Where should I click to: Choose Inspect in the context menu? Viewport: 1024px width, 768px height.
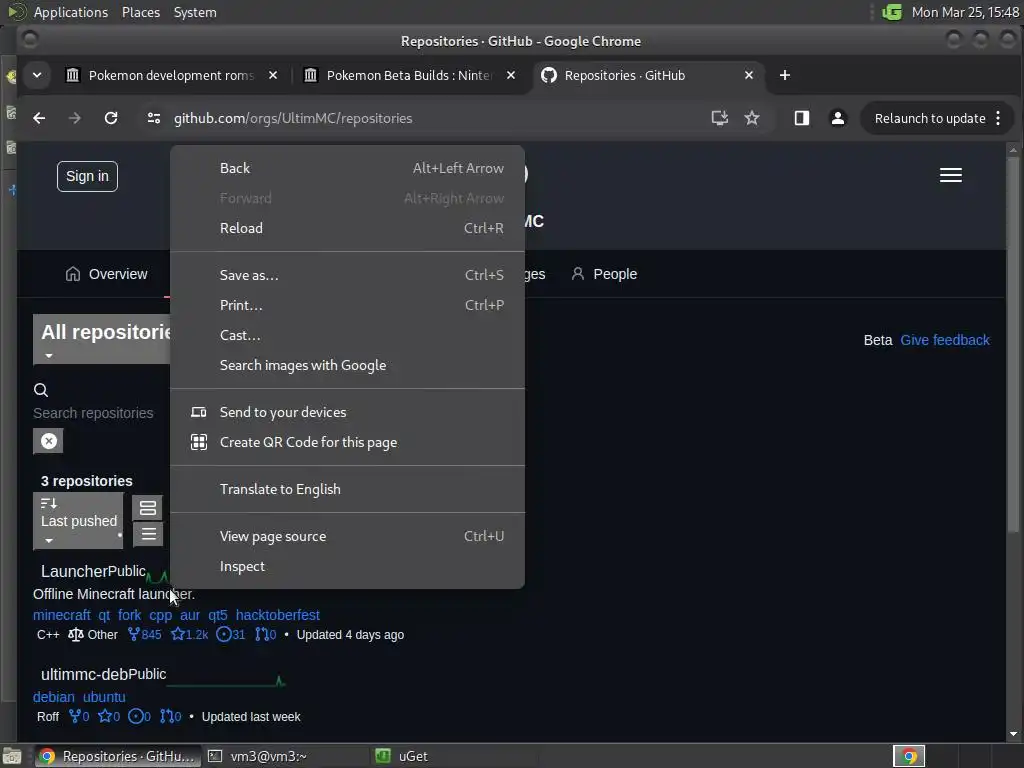pos(347,566)
